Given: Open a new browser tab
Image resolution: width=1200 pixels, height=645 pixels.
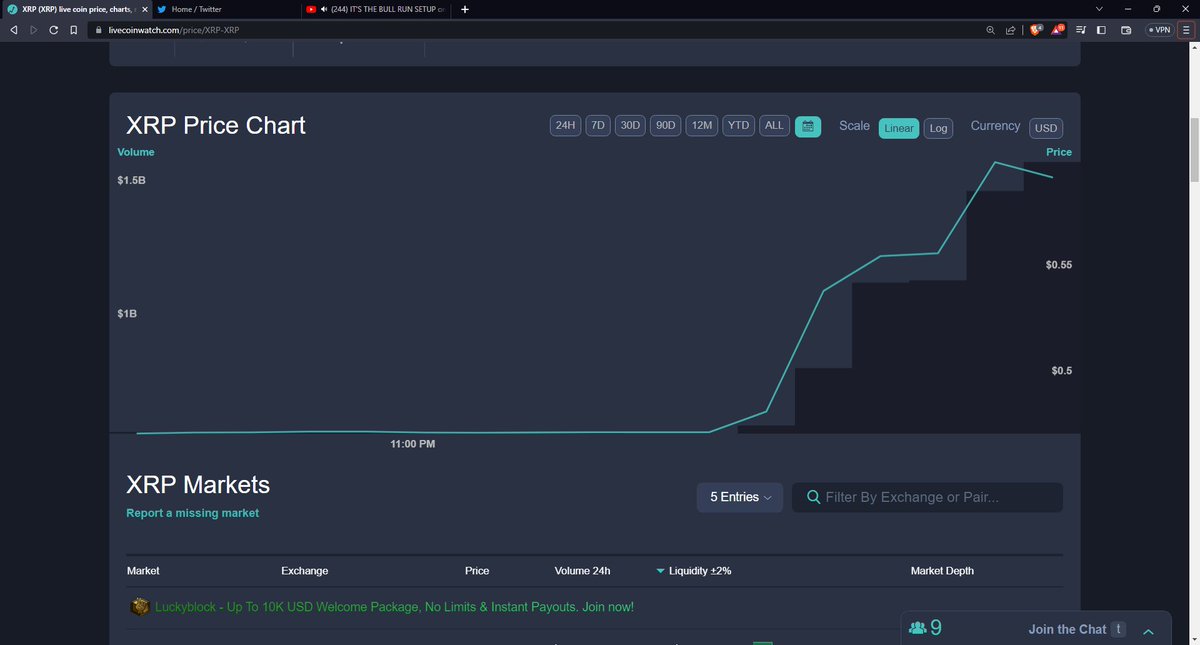Looking at the screenshot, I should pyautogui.click(x=464, y=9).
